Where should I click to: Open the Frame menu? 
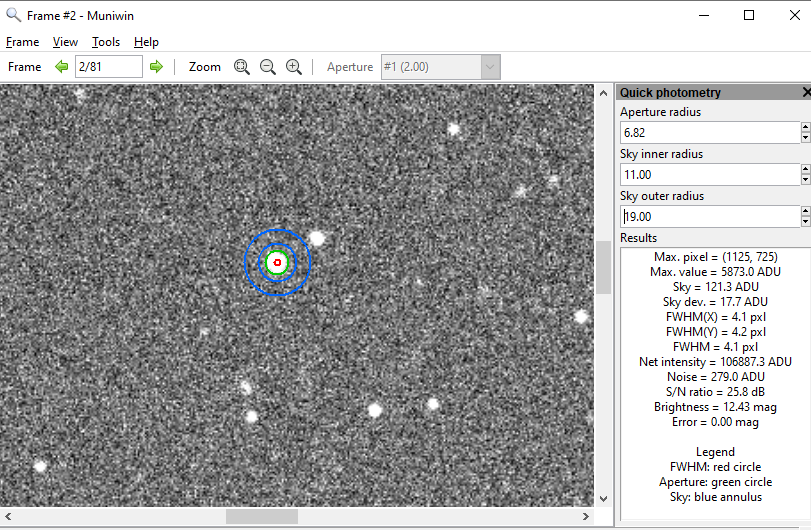tap(22, 42)
